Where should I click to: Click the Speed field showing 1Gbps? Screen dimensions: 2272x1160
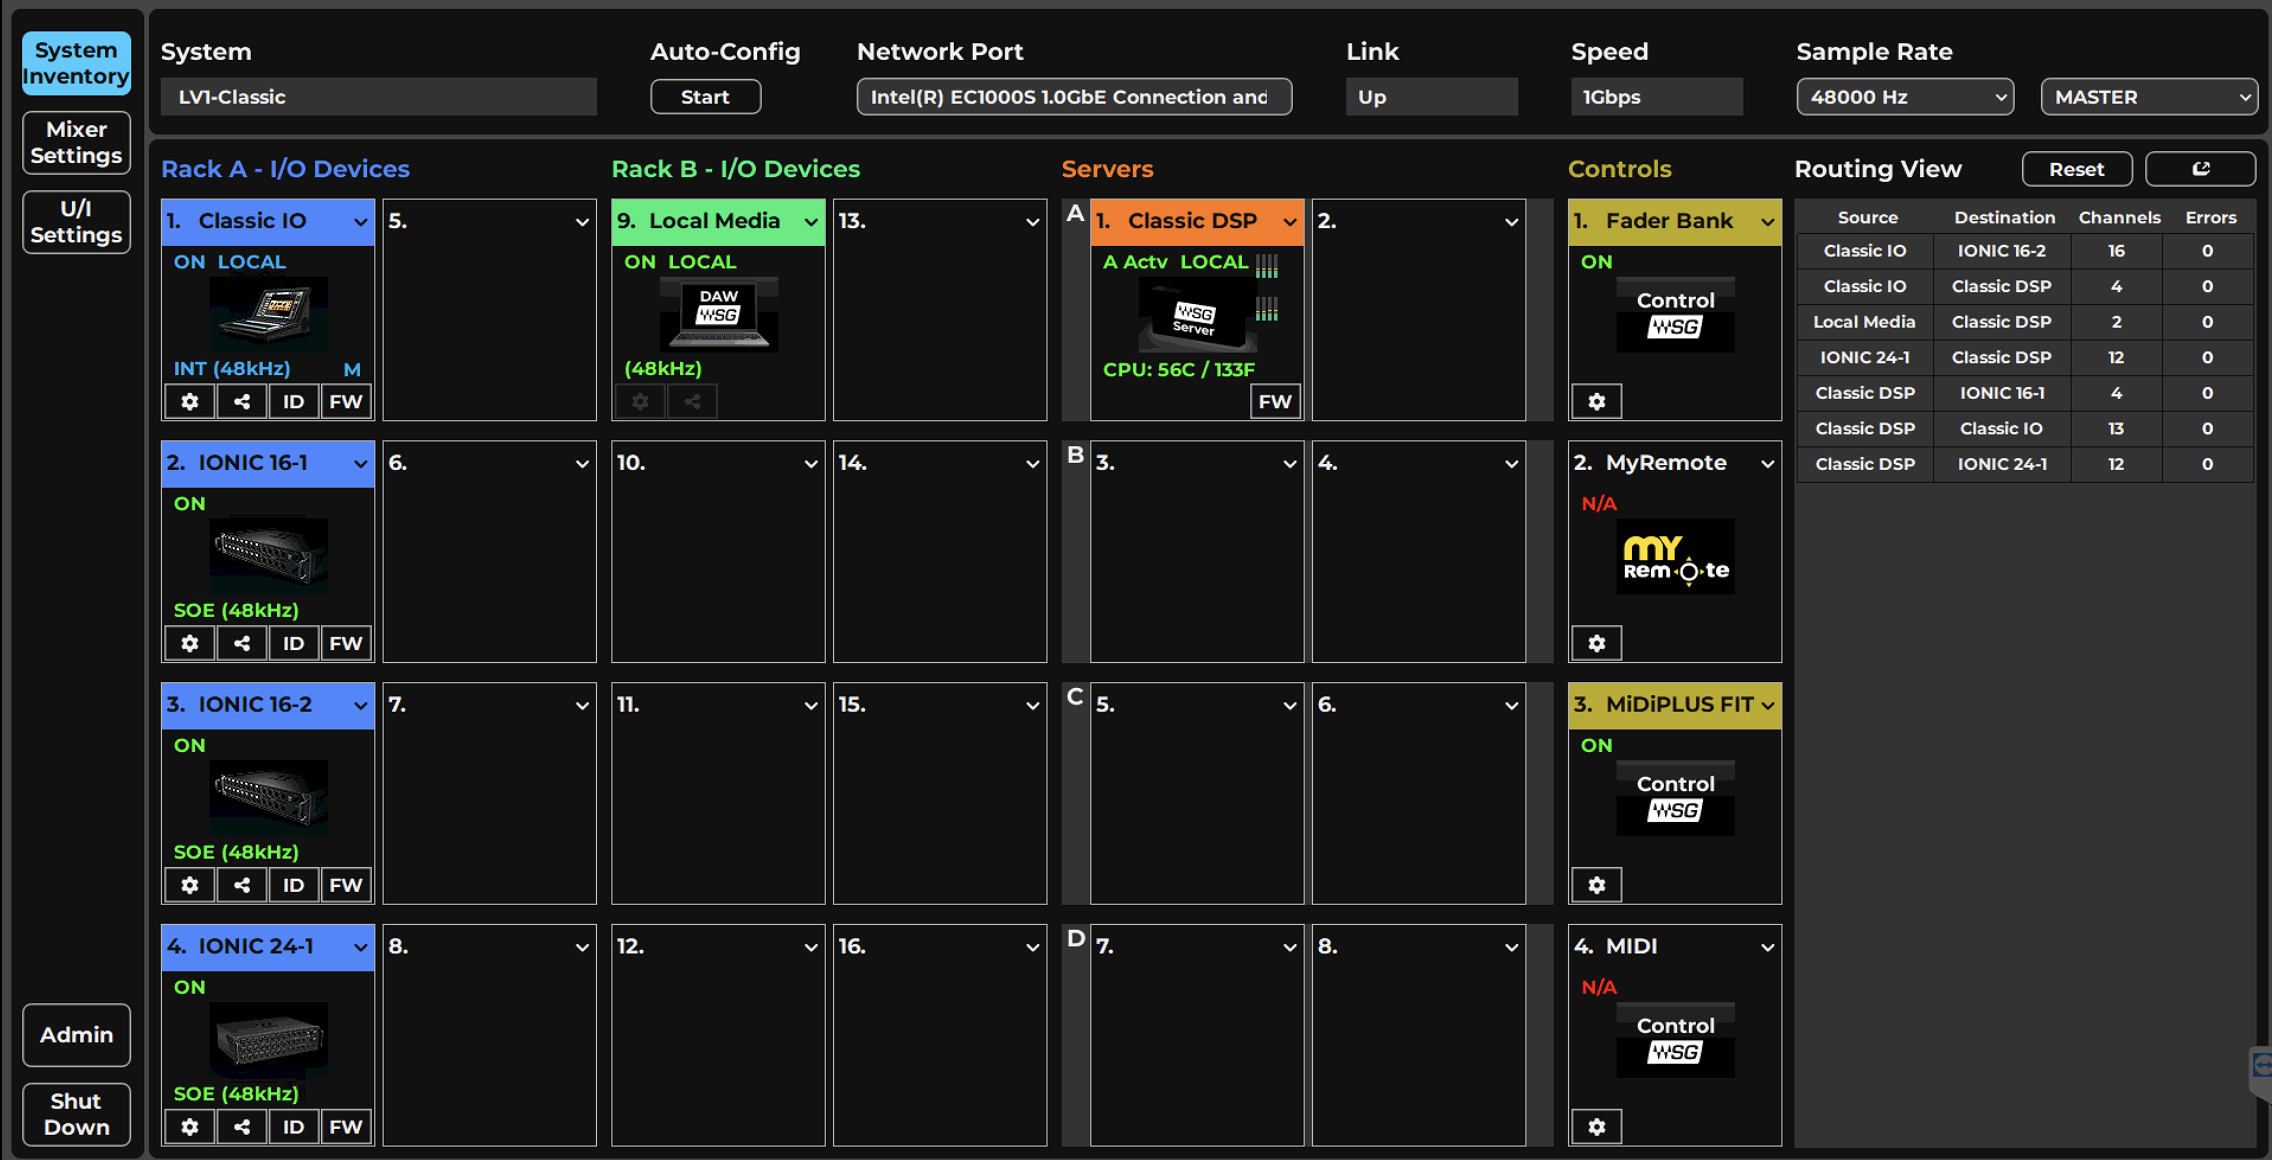1656,97
